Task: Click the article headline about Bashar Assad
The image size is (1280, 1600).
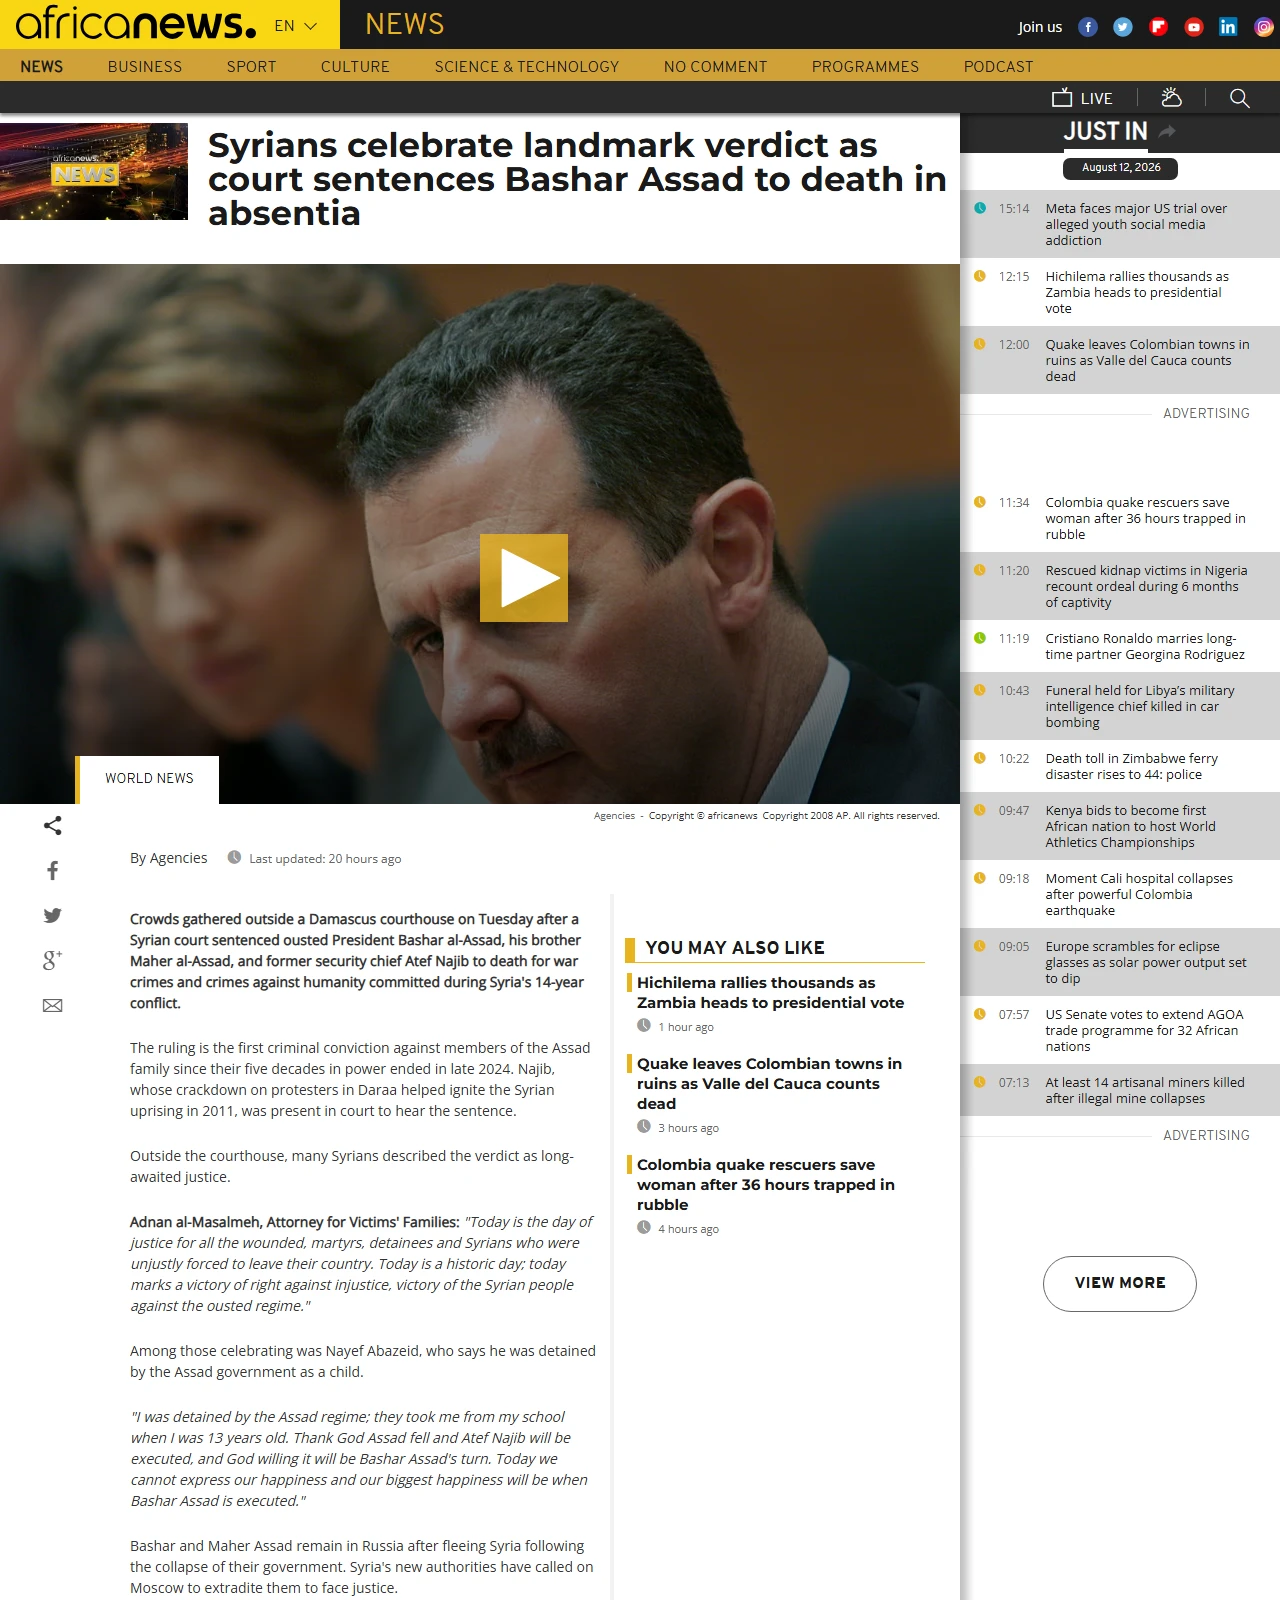Action: [x=577, y=179]
